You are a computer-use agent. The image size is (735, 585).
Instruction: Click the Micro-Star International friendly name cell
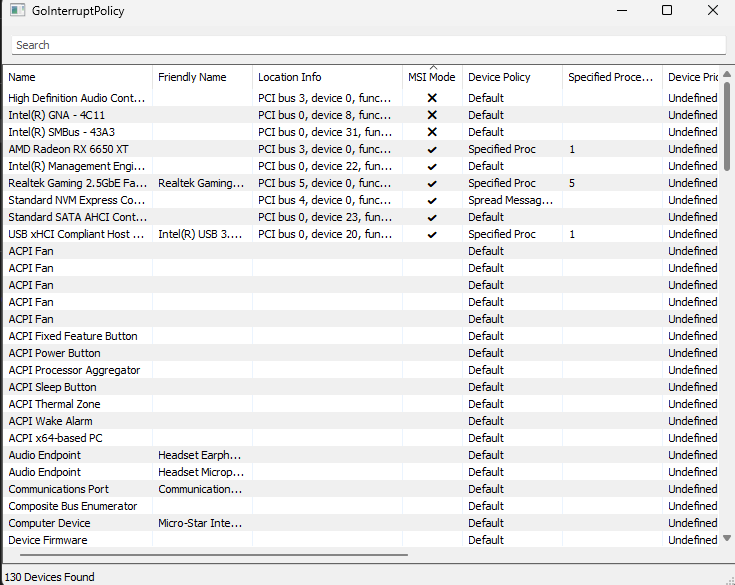202,523
